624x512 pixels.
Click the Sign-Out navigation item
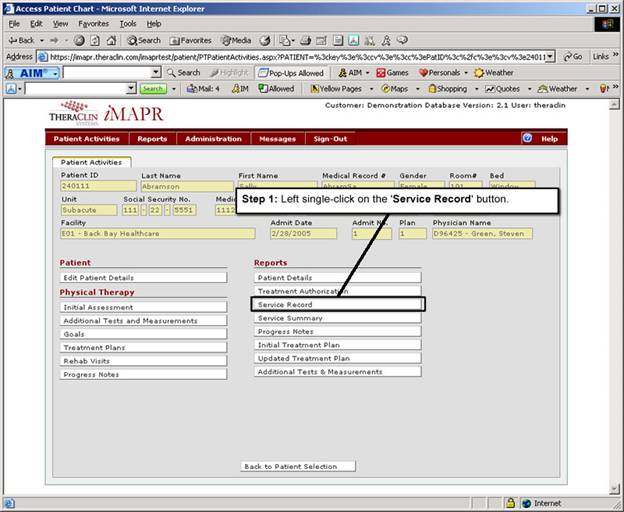(330, 139)
